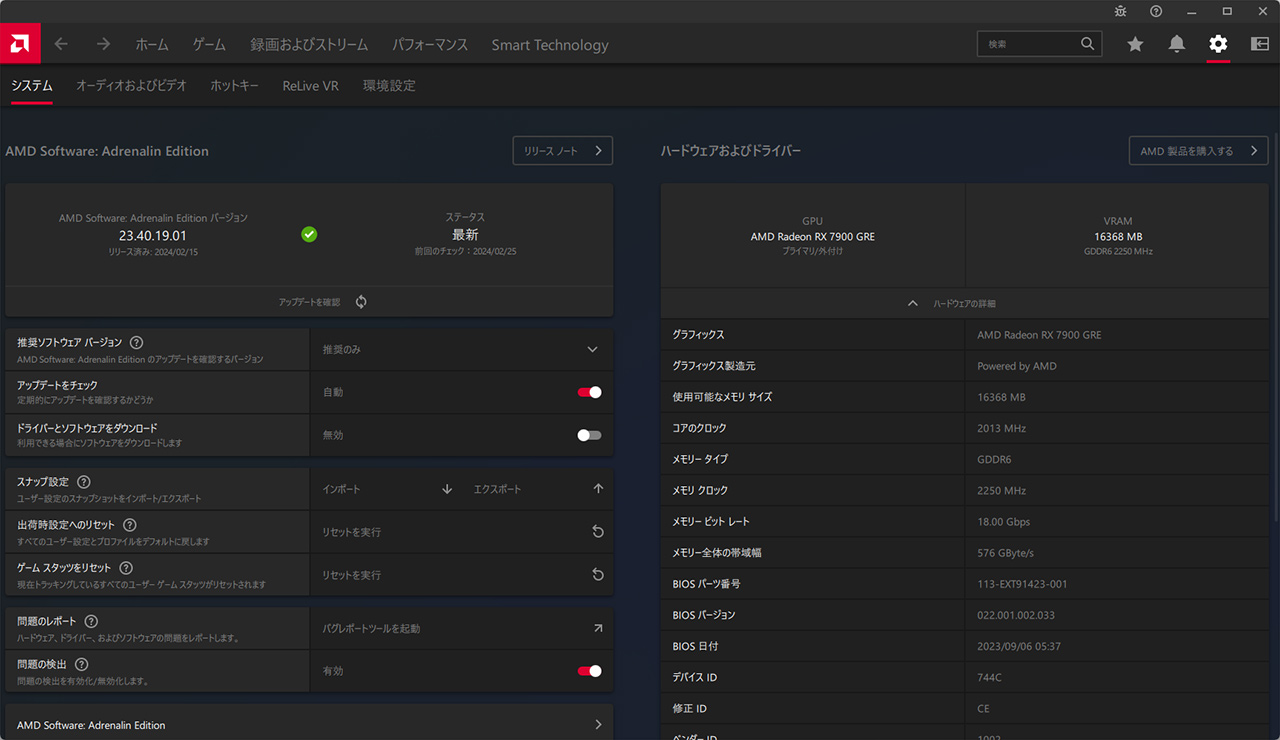Image resolution: width=1280 pixels, height=740 pixels.
Task: Open the ゲーム menu
Action: (x=209, y=44)
